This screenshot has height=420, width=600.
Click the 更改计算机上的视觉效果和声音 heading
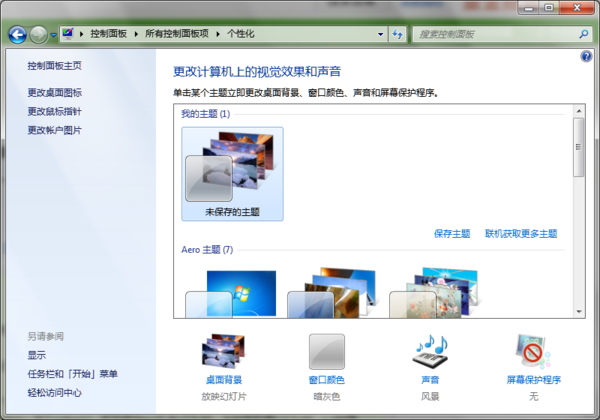[257, 72]
